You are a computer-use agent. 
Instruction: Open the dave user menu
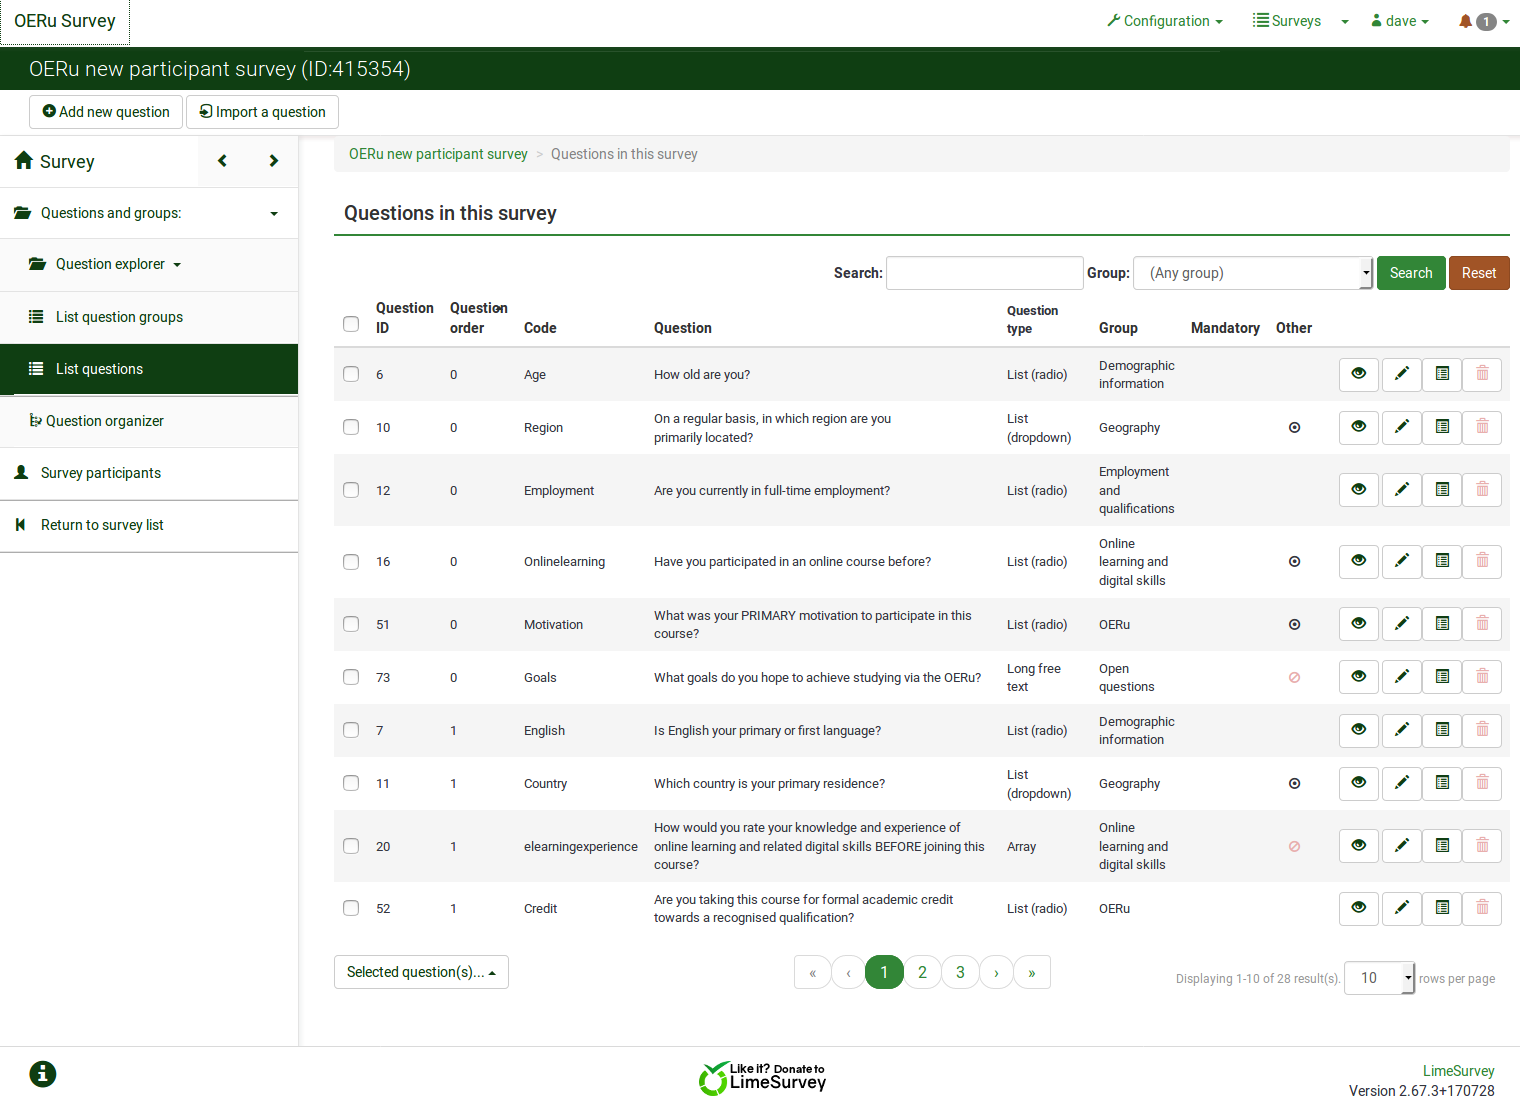[1400, 21]
